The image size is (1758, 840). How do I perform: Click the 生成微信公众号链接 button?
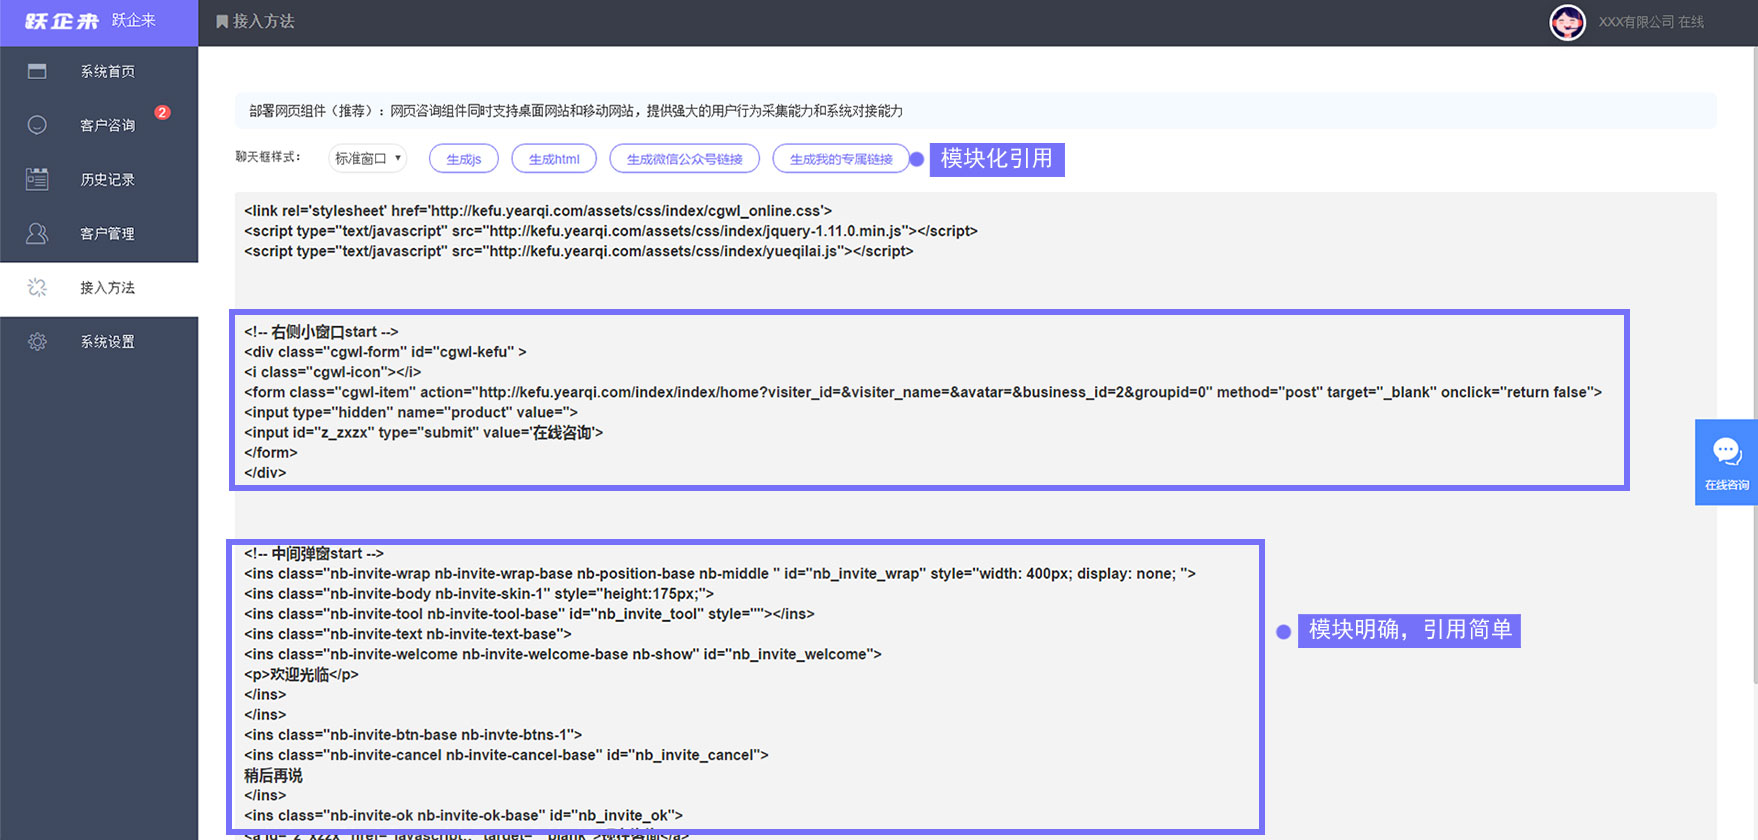684,158
